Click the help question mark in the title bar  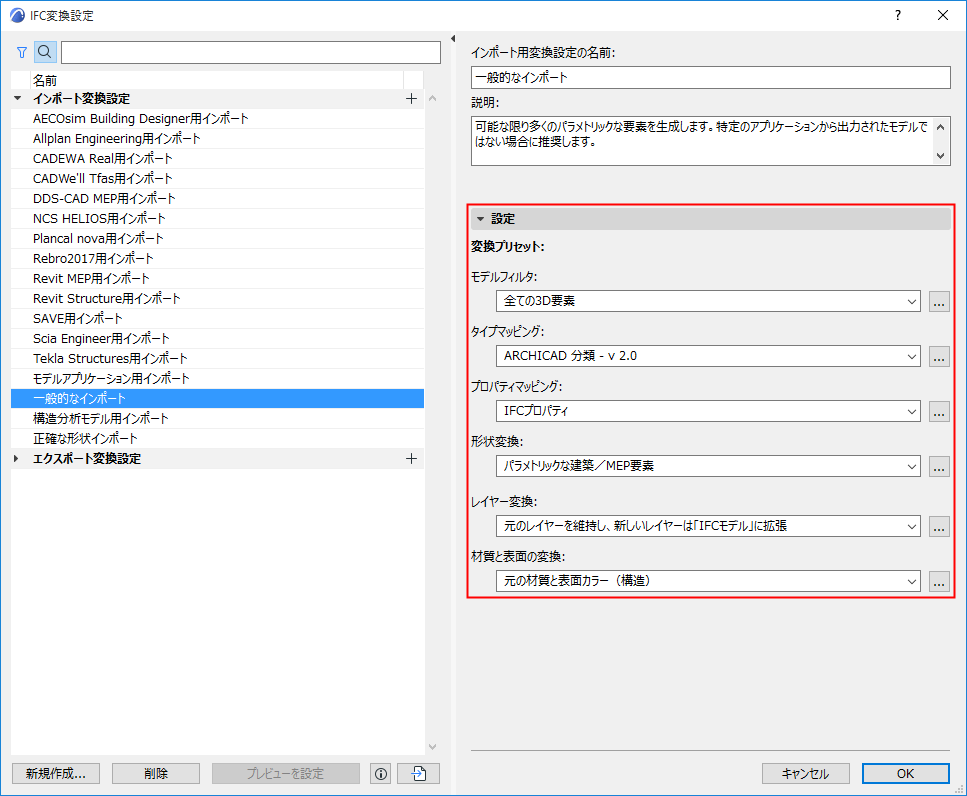(897, 15)
